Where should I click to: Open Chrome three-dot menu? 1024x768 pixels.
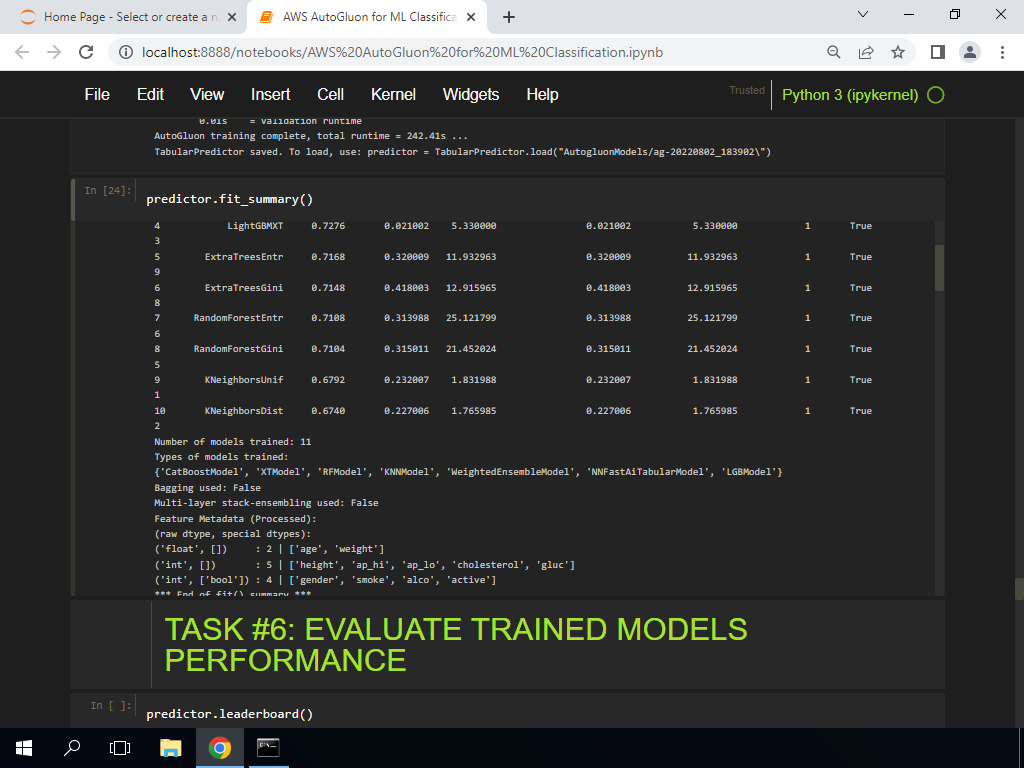pyautogui.click(x=1002, y=52)
